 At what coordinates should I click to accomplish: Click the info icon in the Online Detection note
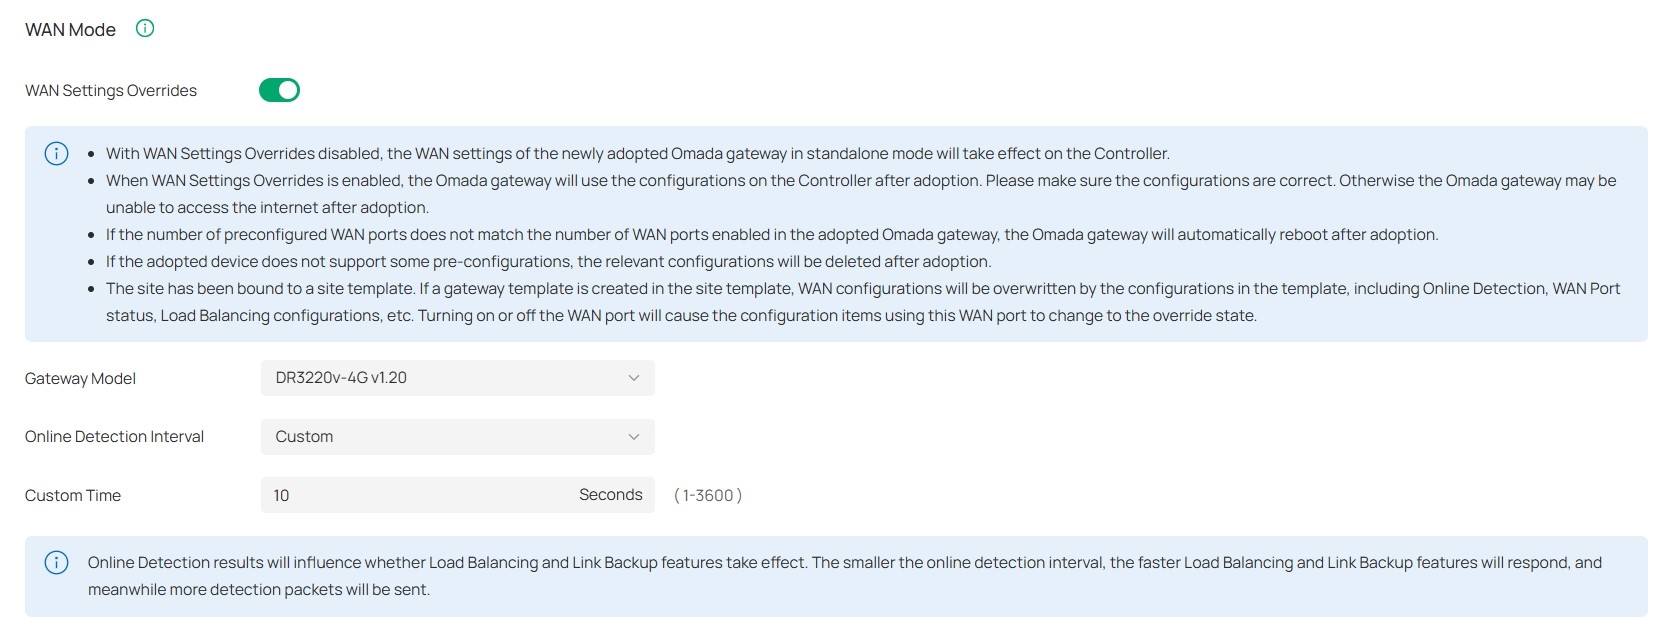tap(57, 562)
